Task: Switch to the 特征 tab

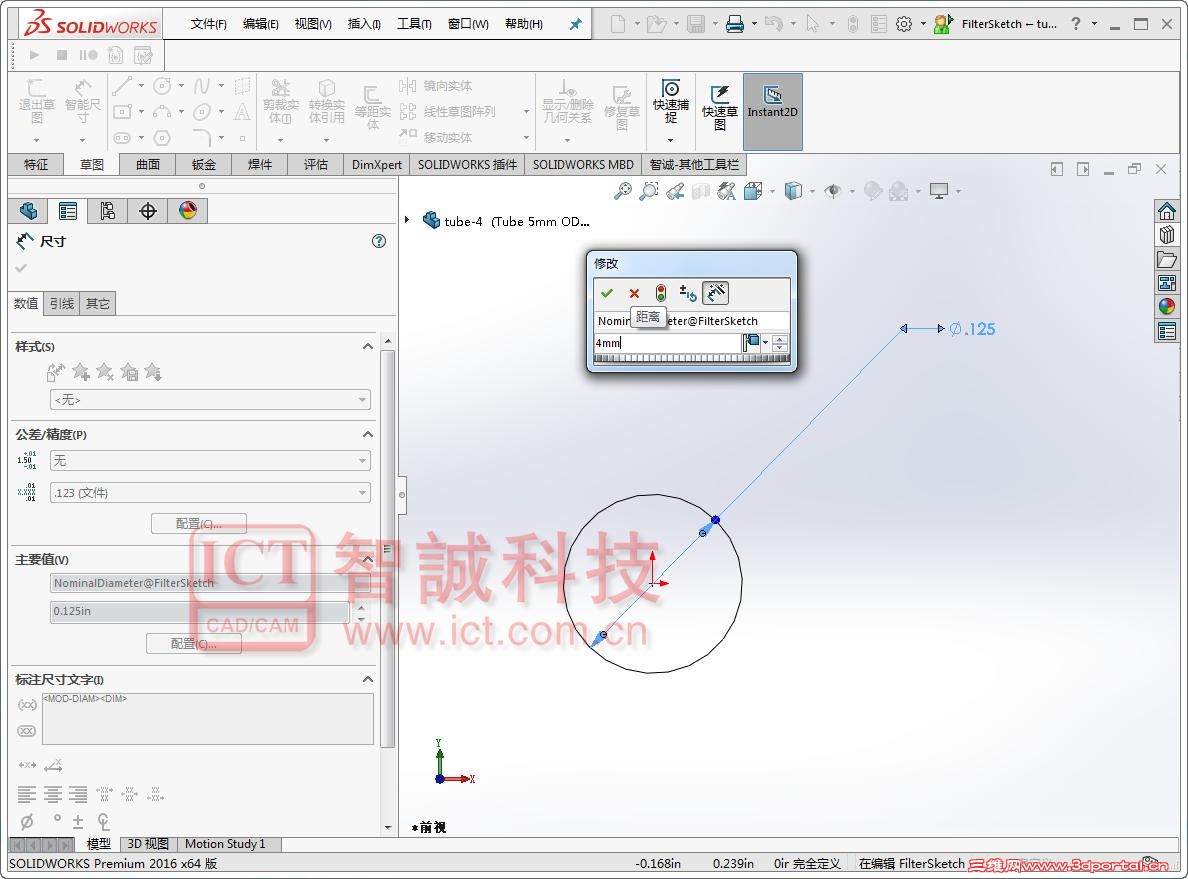Action: [36, 164]
